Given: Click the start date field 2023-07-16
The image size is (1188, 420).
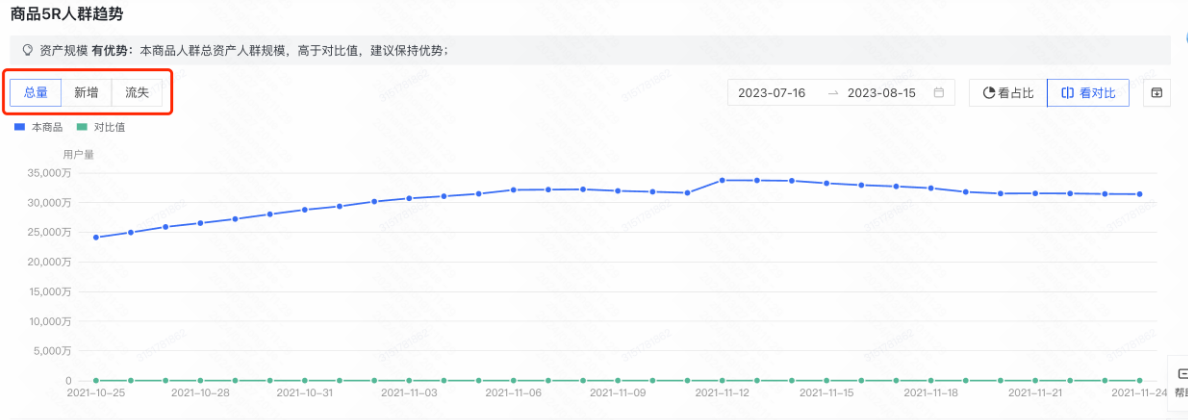Looking at the screenshot, I should [771, 93].
